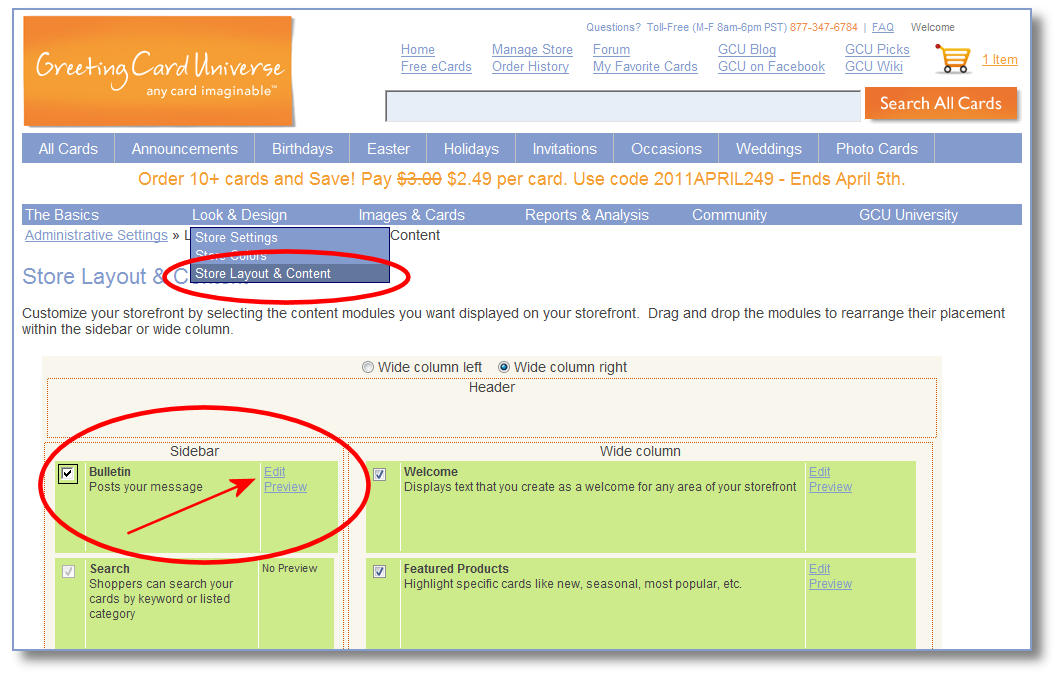This screenshot has width=1056, height=679.
Task: Open GCU Wiki link
Action: [x=873, y=67]
